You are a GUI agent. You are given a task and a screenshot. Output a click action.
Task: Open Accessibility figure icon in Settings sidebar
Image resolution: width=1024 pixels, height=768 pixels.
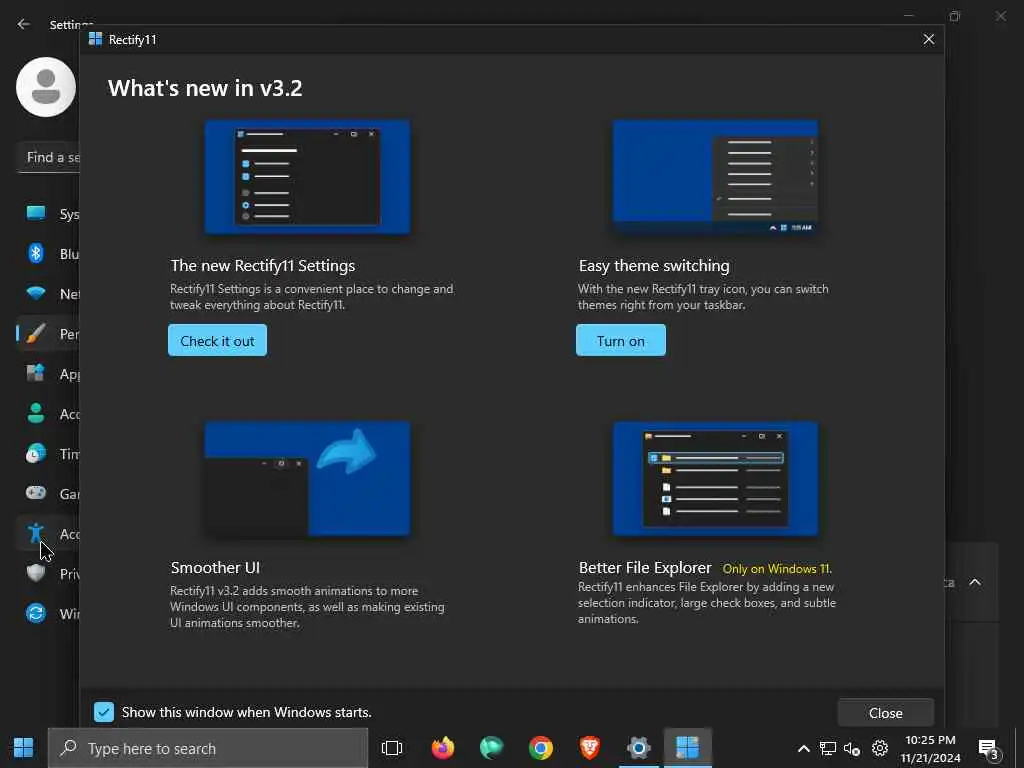[x=36, y=533]
